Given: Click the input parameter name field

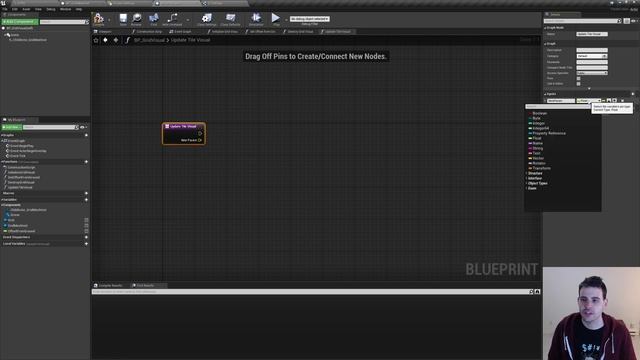Looking at the screenshot, I should (561, 100).
